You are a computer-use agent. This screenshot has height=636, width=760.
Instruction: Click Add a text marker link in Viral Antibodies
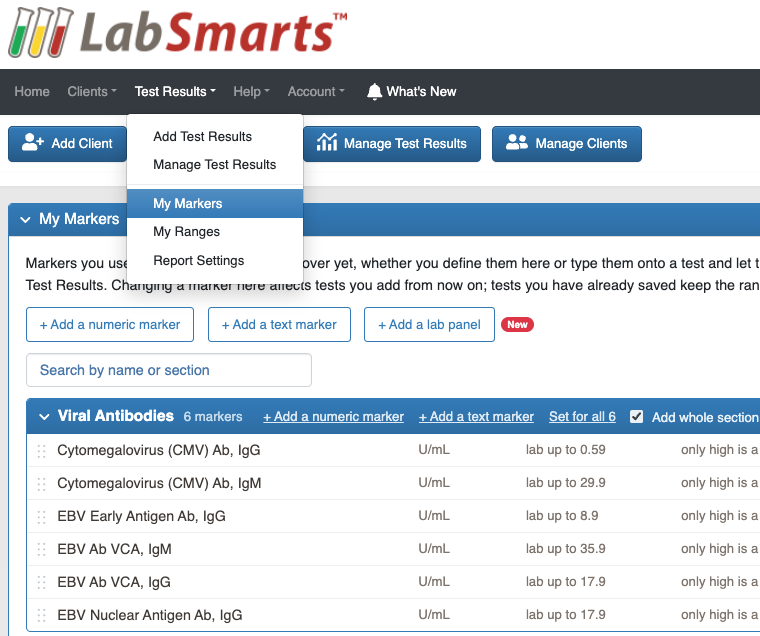[476, 416]
